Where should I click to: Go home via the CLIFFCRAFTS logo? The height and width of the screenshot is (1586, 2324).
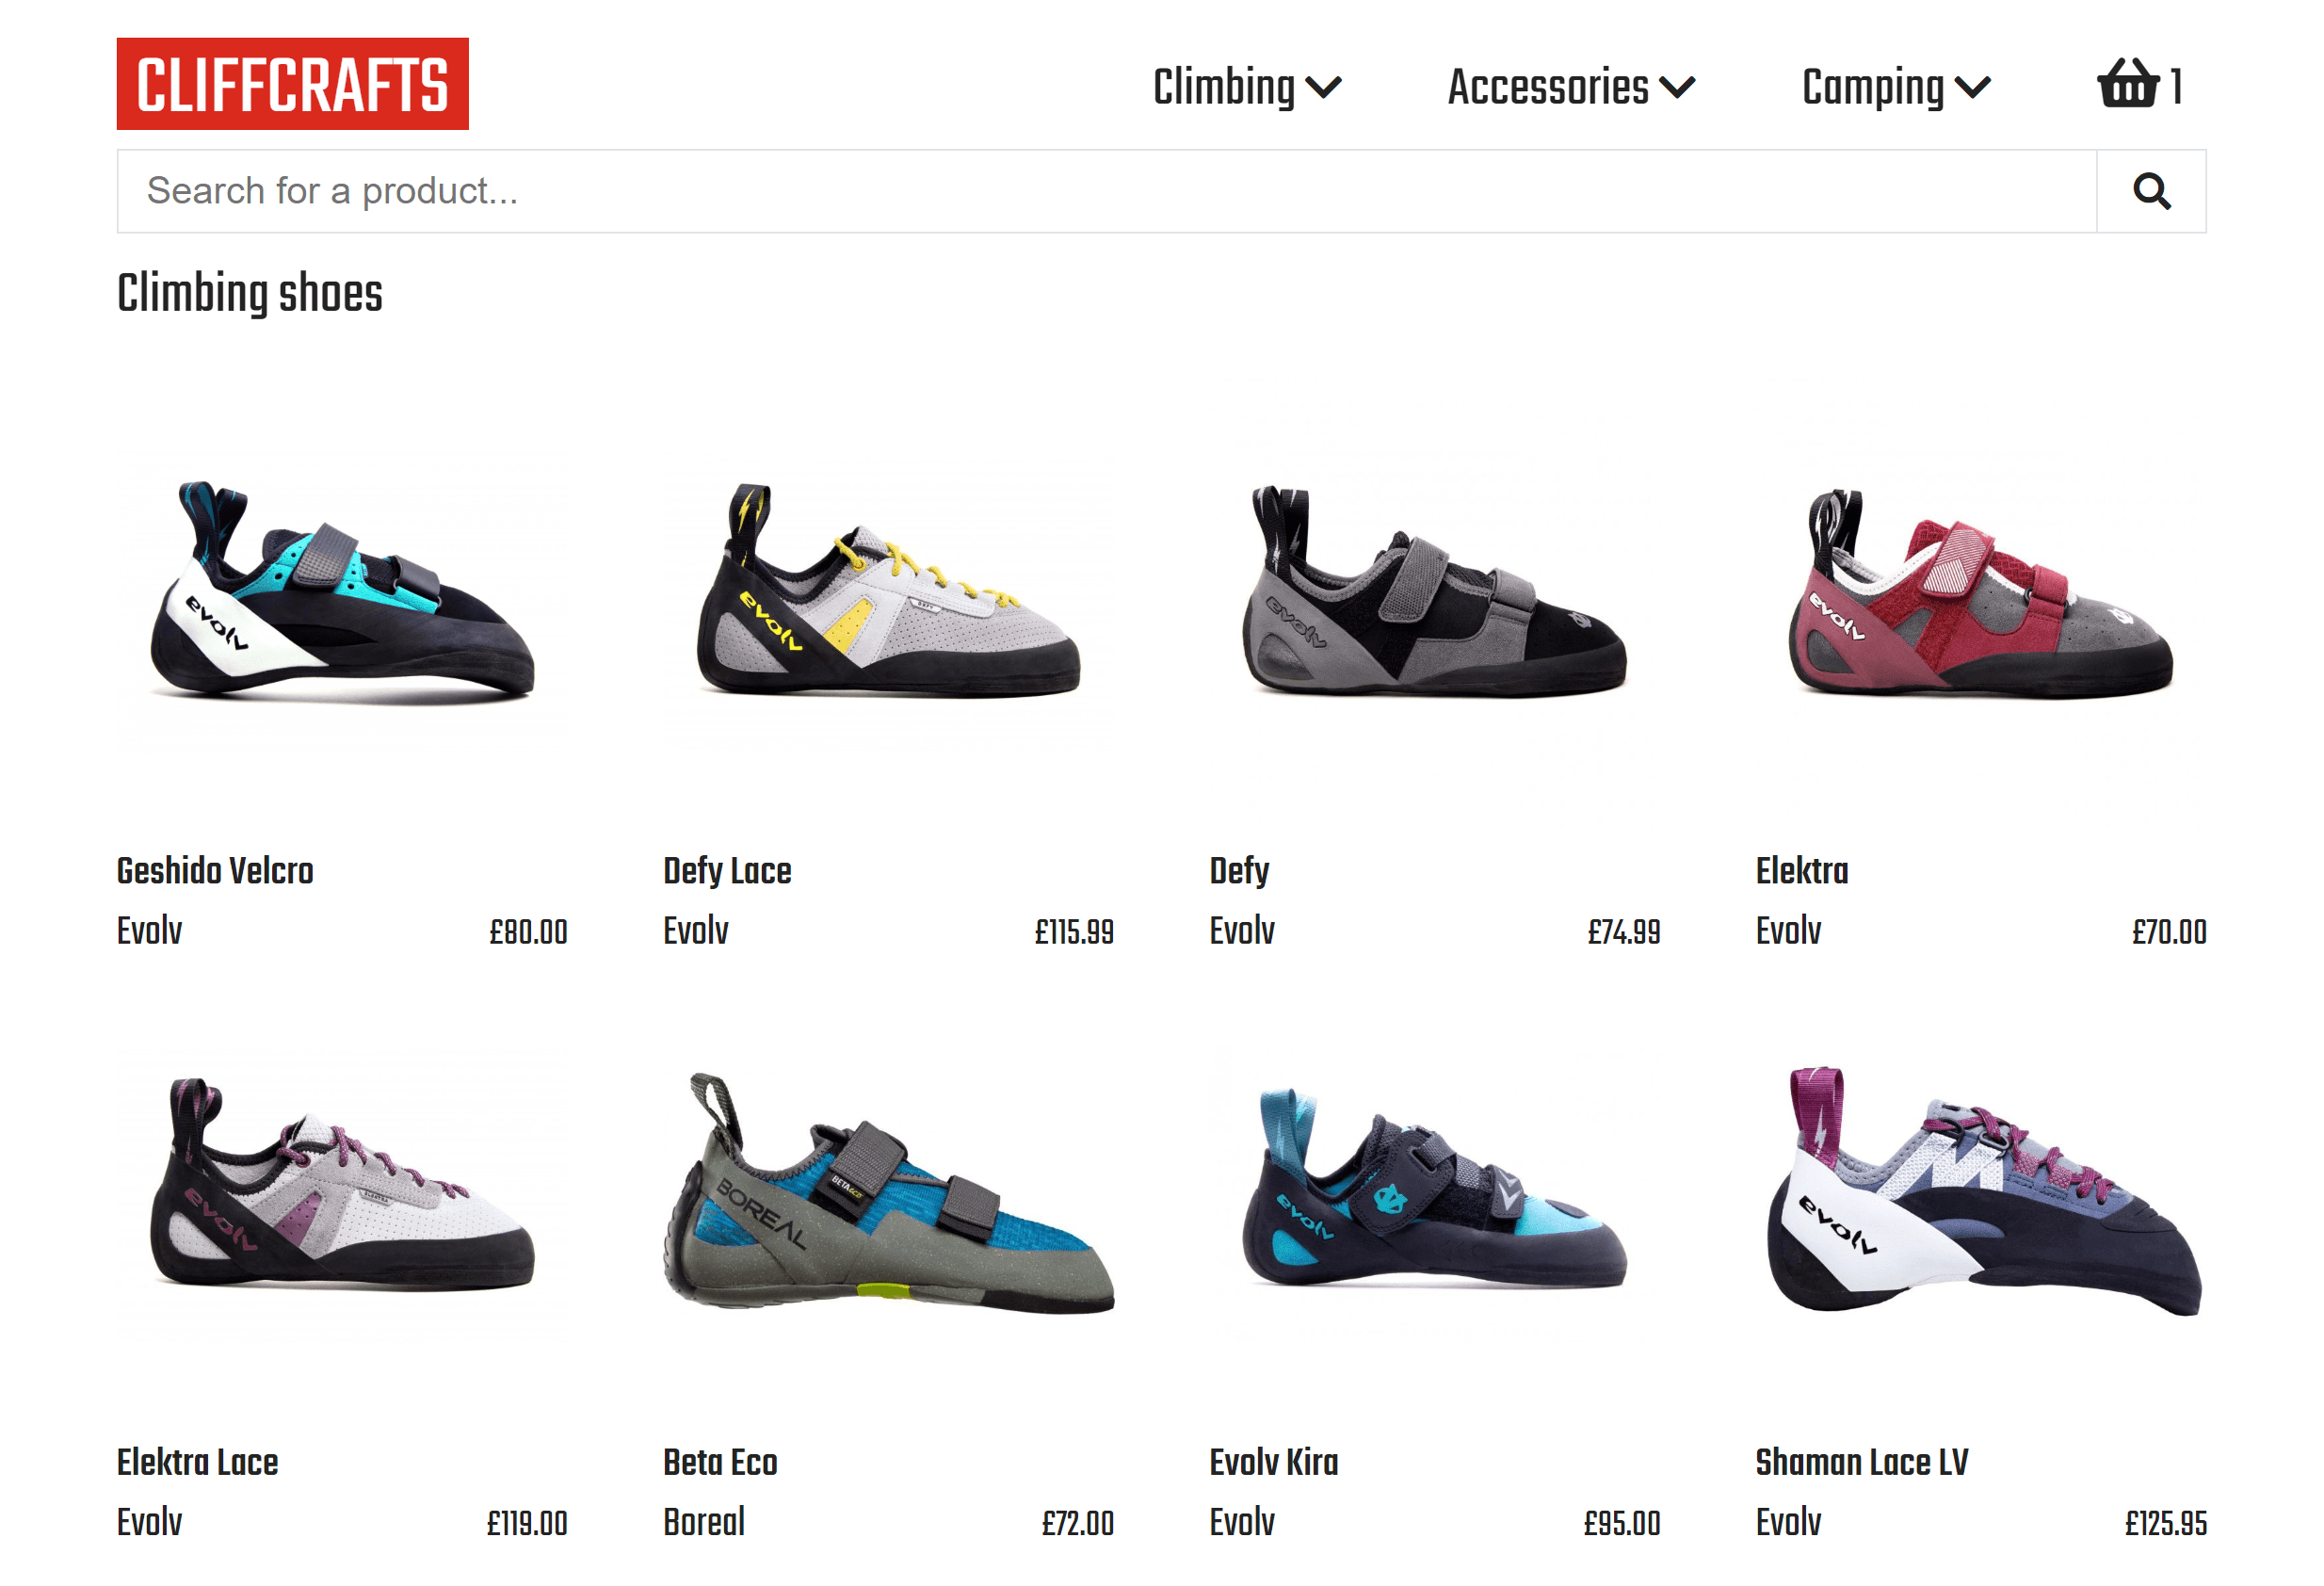(x=292, y=84)
